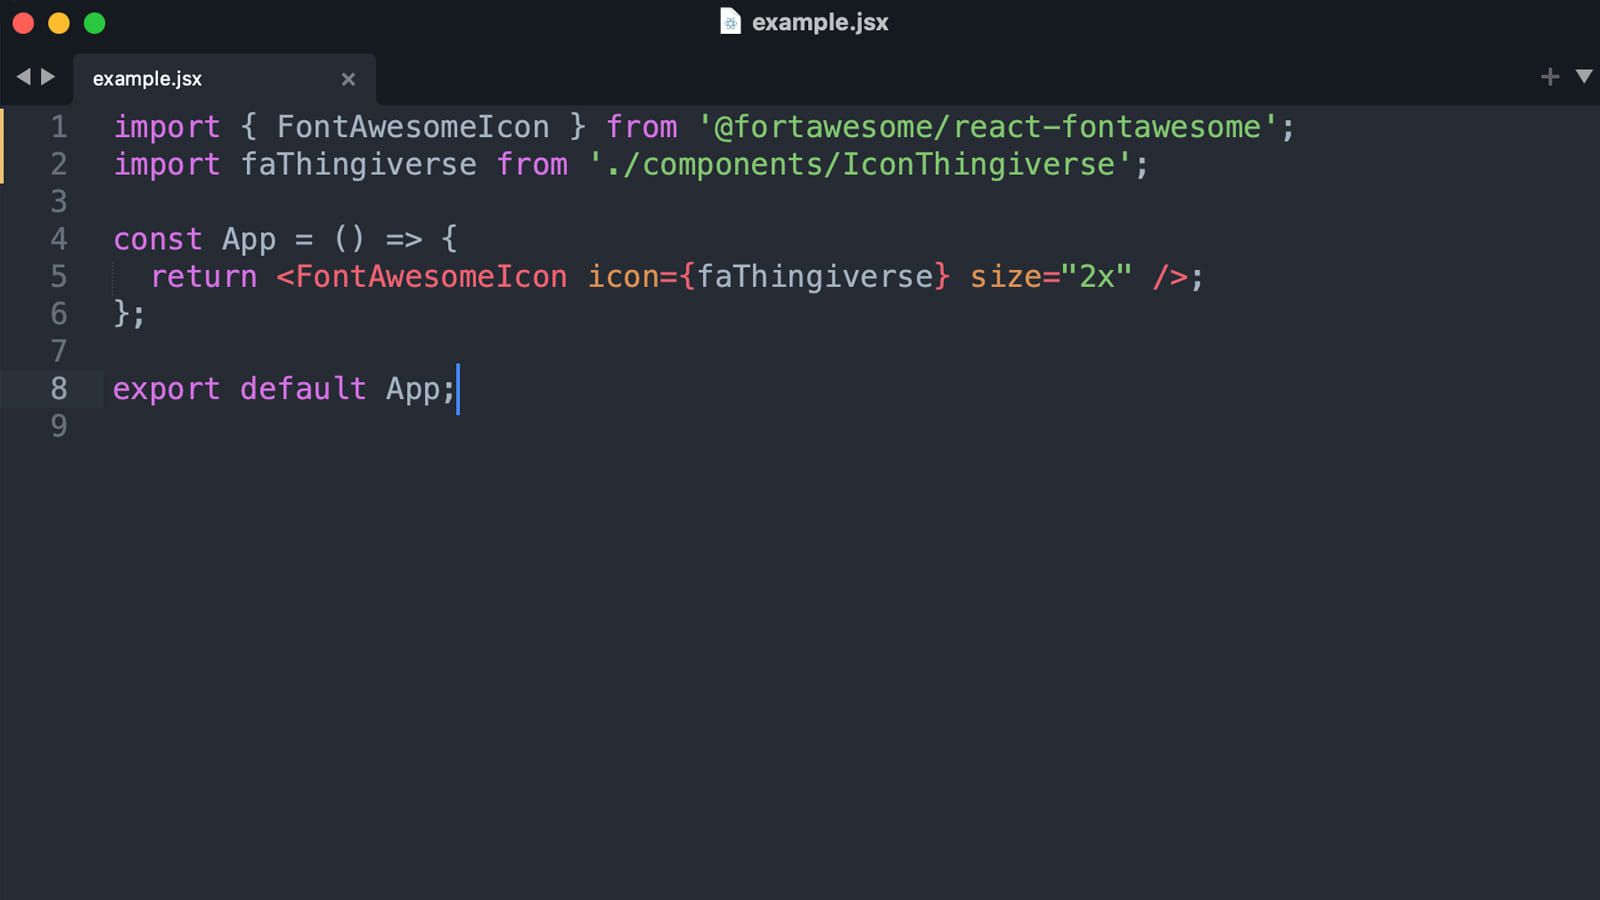Place cursor after export default App;

458,389
